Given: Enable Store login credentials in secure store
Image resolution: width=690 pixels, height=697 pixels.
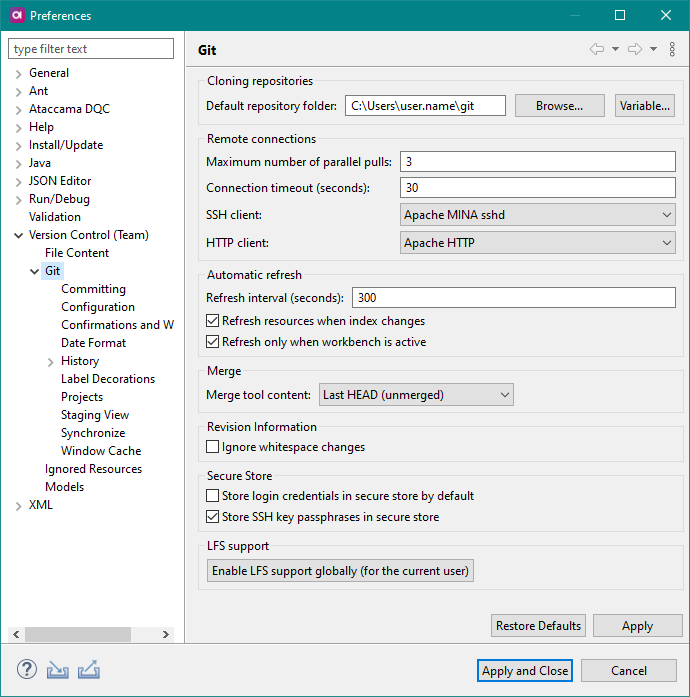Looking at the screenshot, I should 213,496.
